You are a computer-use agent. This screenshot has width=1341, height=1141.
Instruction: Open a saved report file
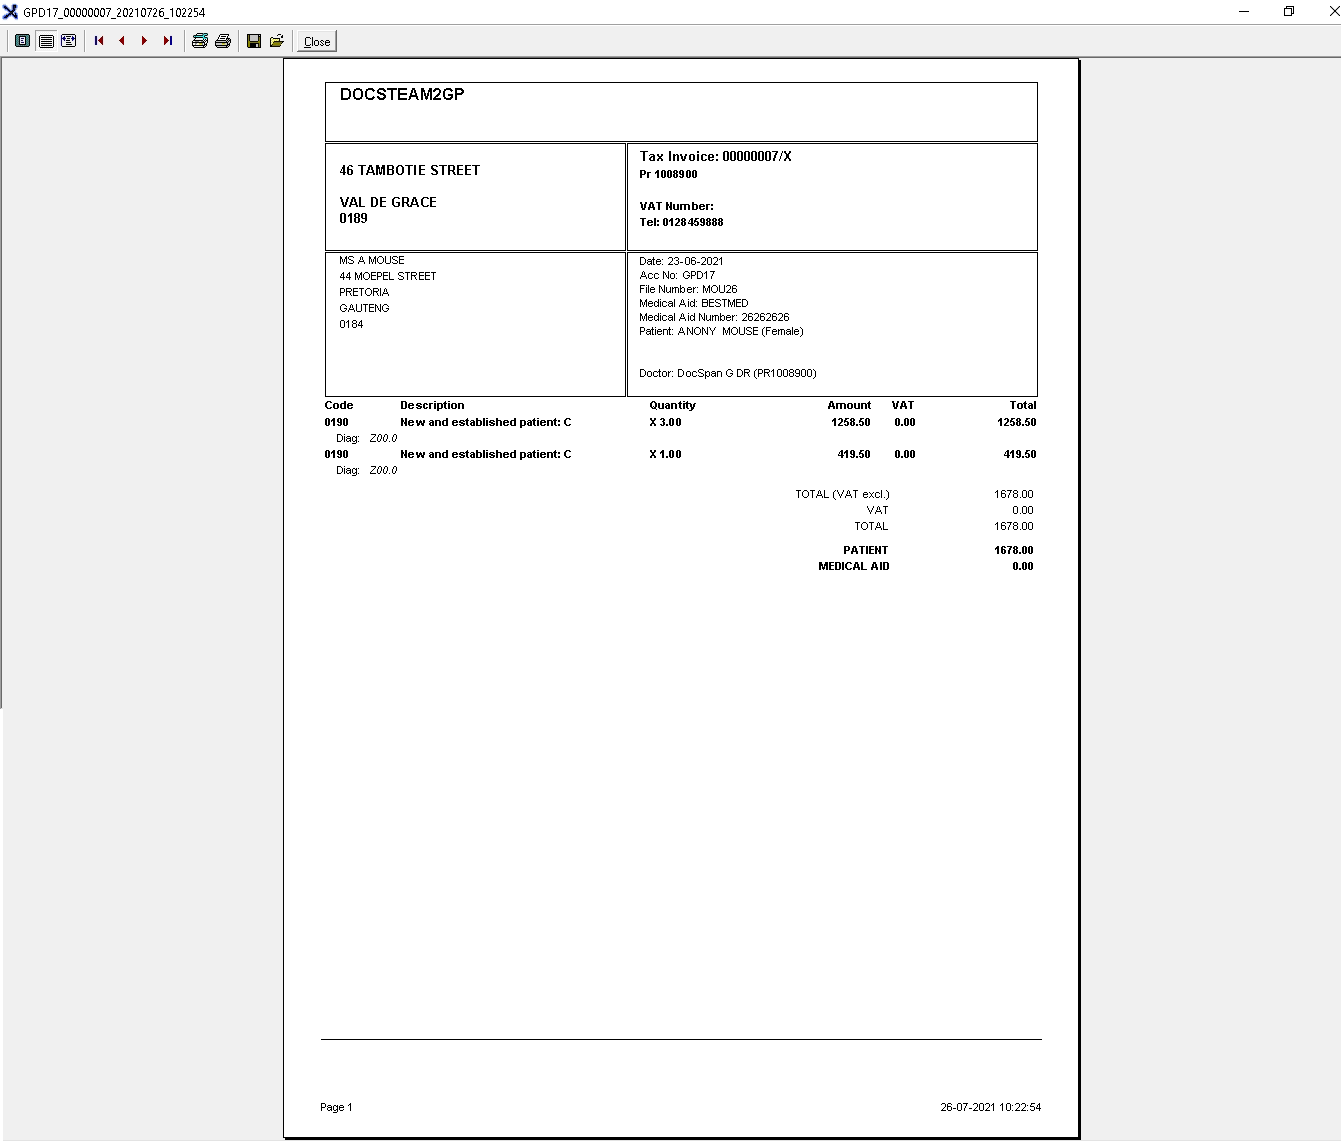277,41
